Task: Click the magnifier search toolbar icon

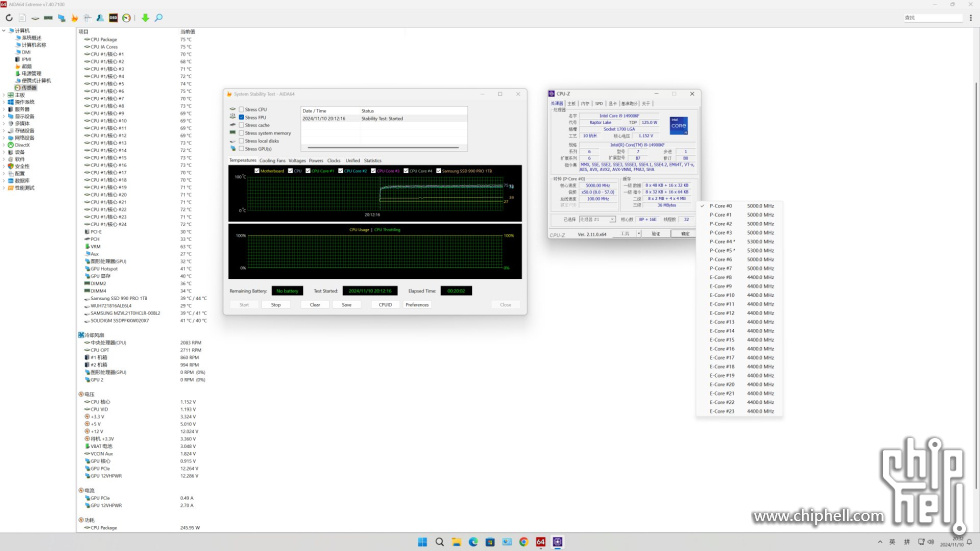Action: click(x=159, y=18)
